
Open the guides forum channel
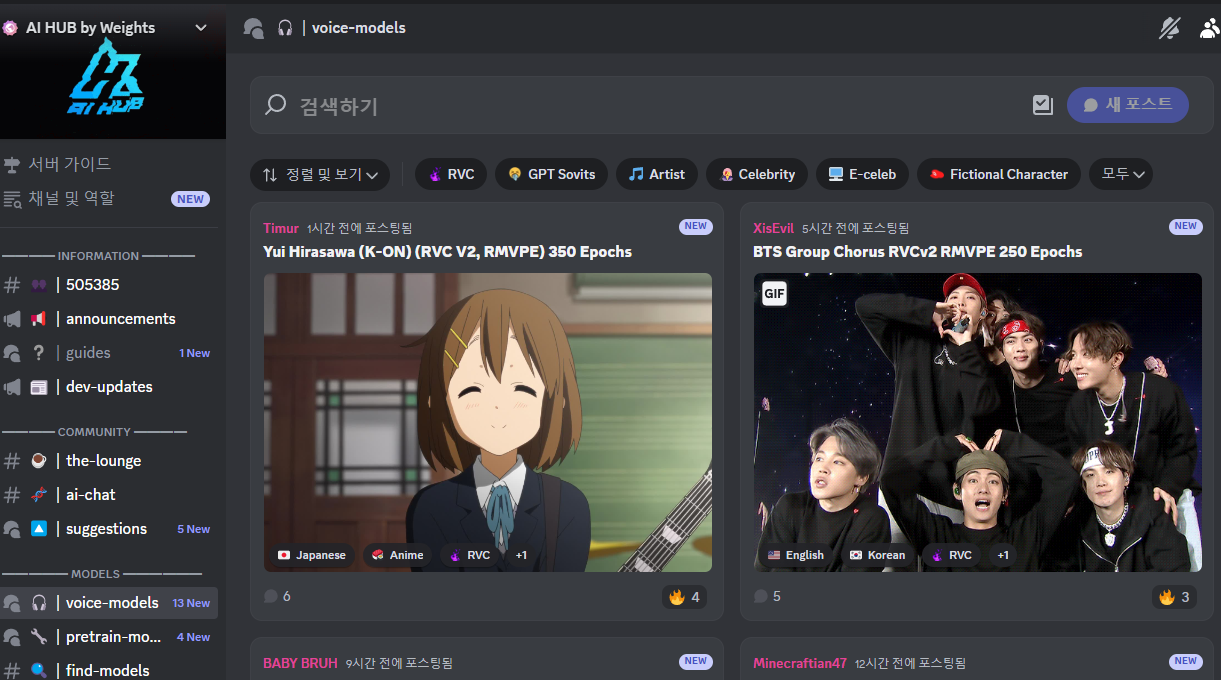pos(109,353)
